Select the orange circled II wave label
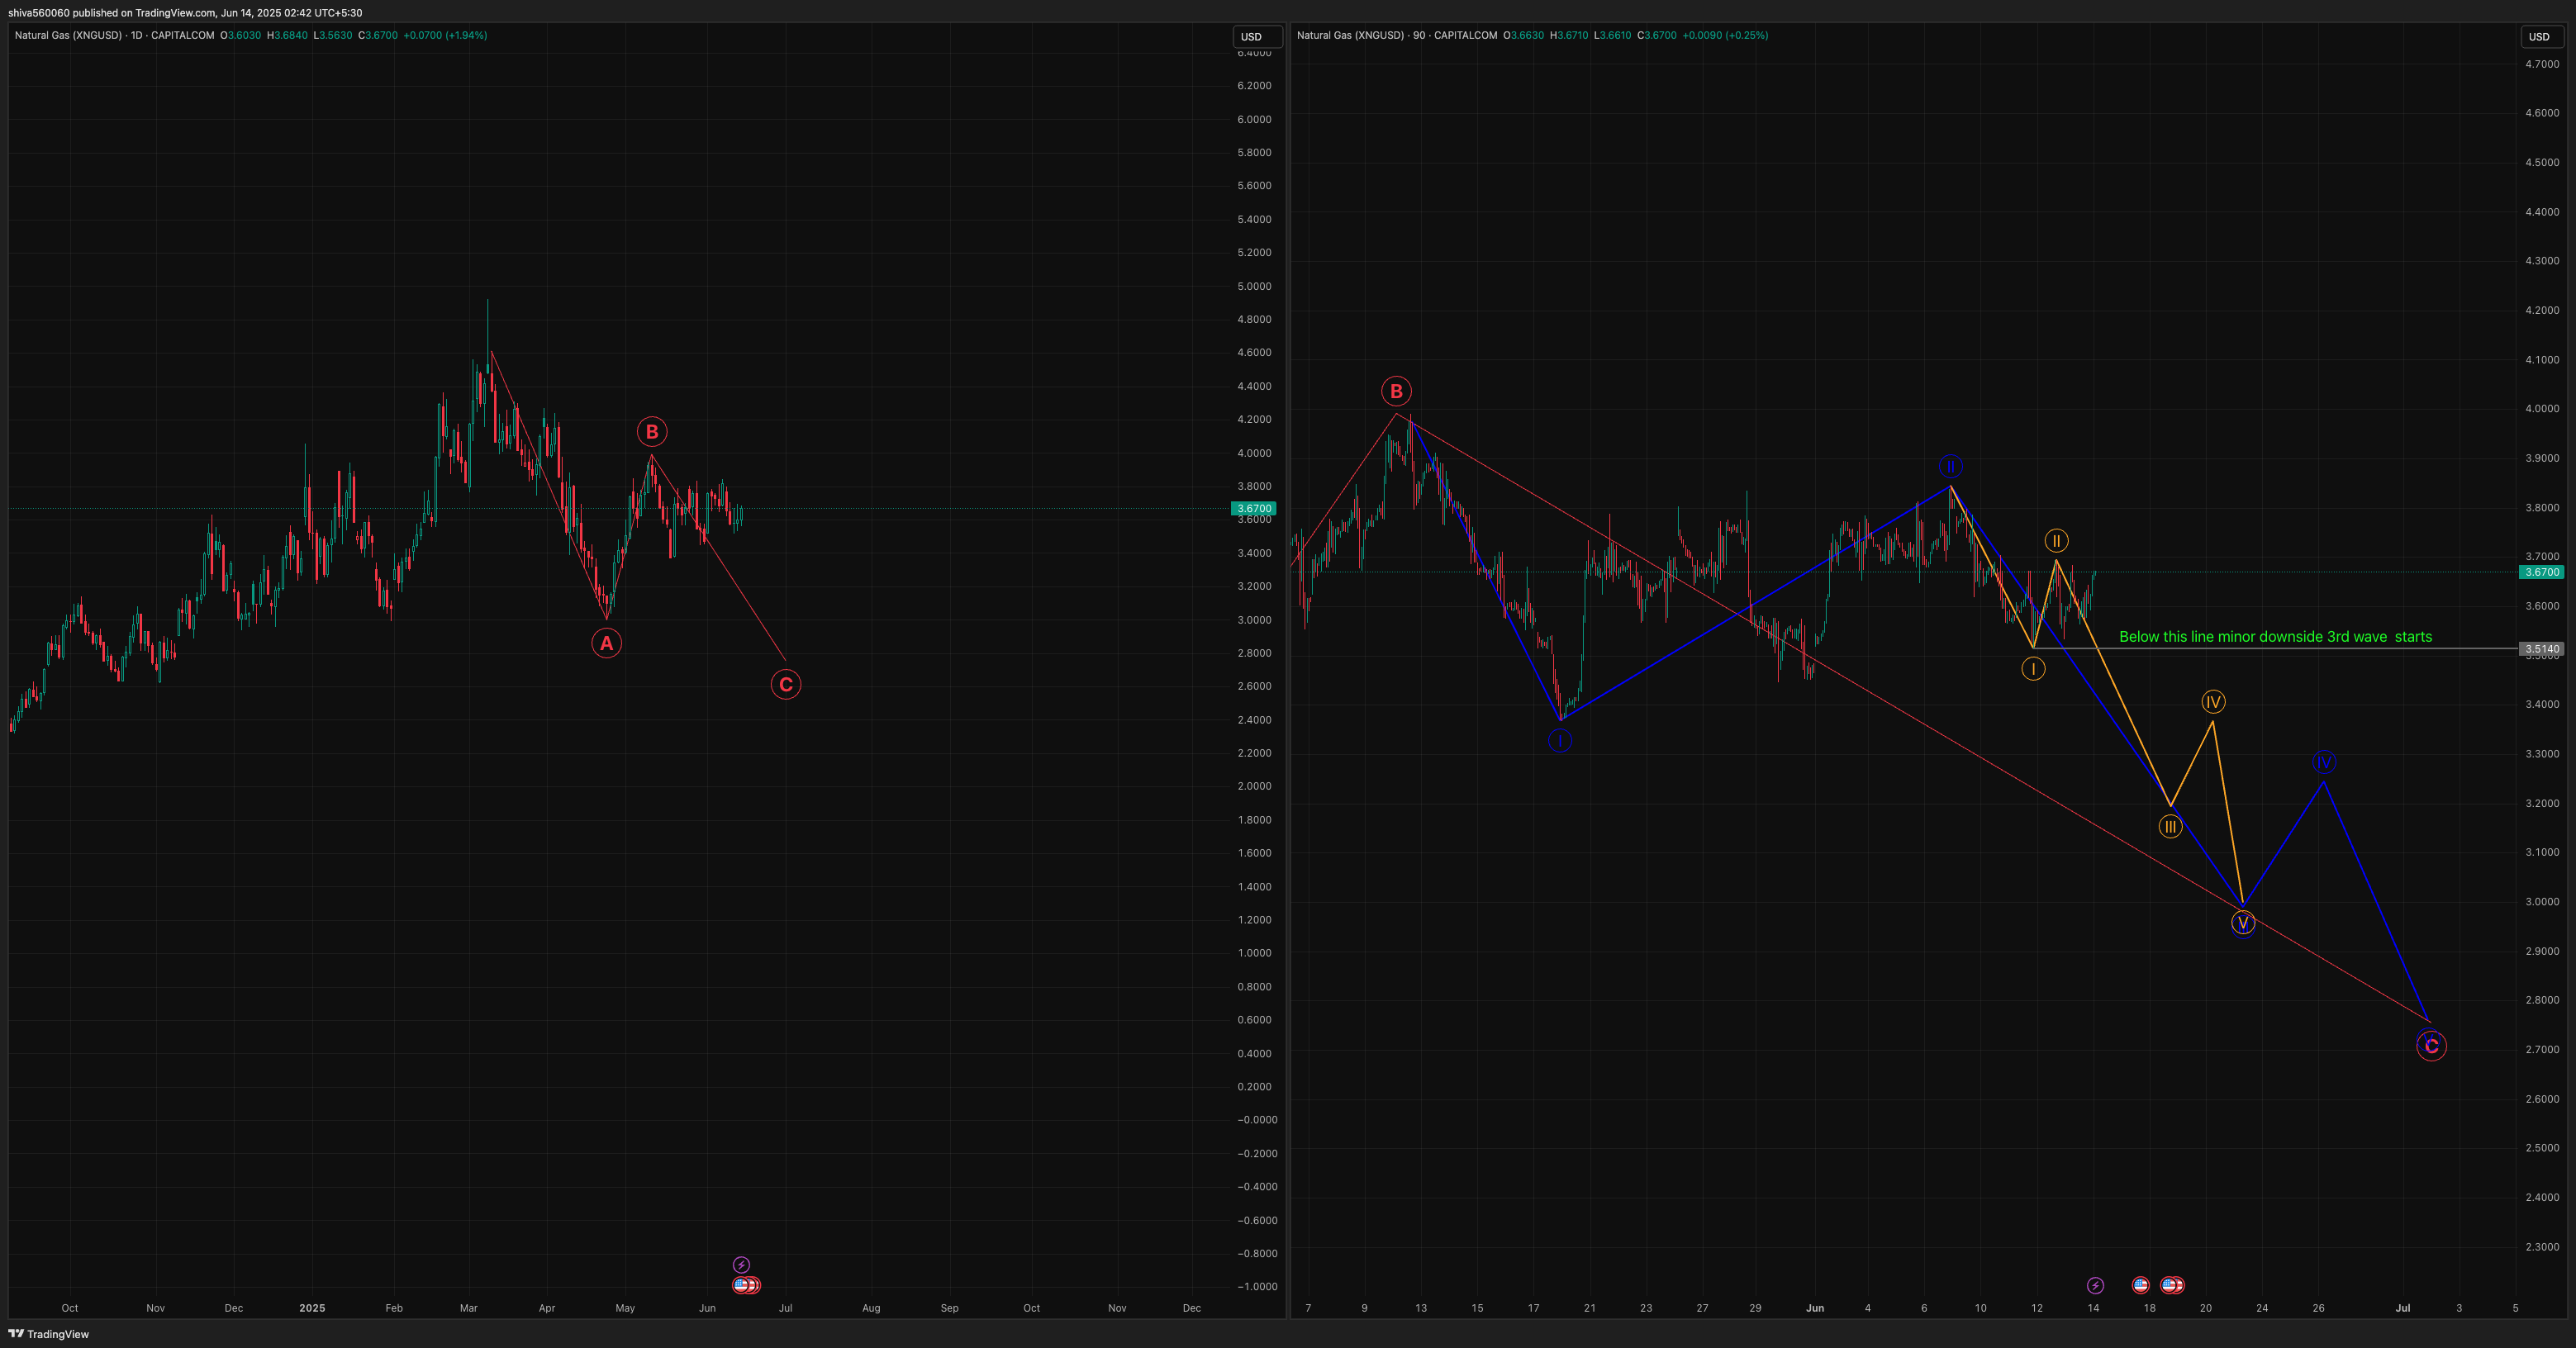This screenshot has height=1348, width=2576. click(2056, 541)
